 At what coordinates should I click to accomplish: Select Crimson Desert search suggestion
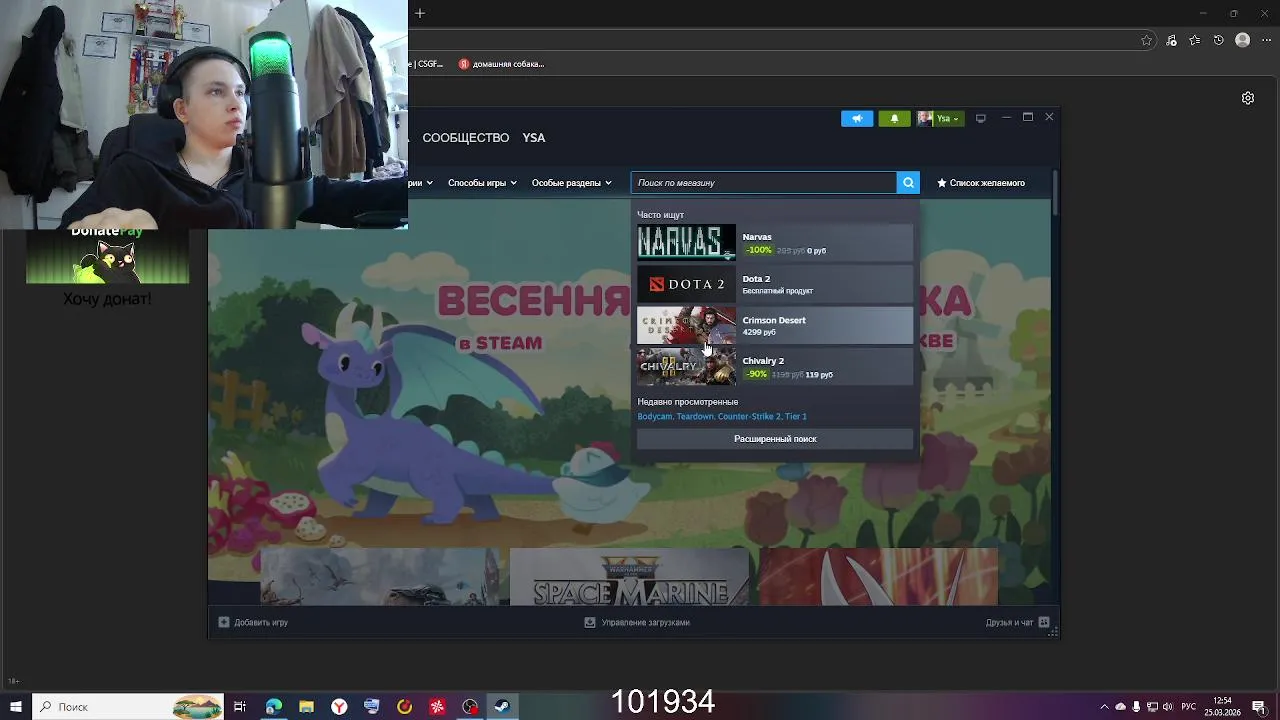coord(775,325)
